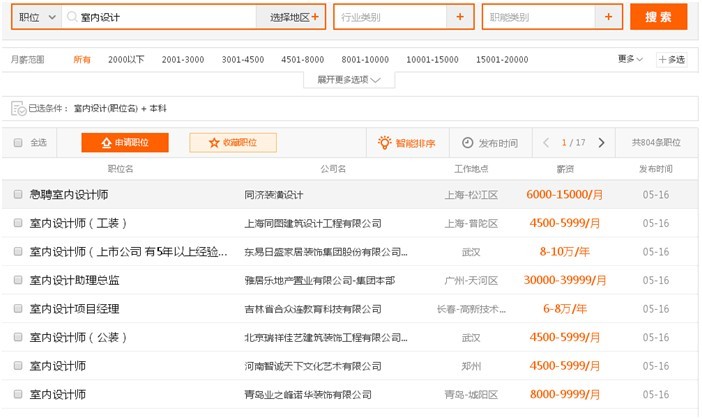This screenshot has width=702, height=419.
Task: Check the 全选 select-all checkbox
Action: (18, 143)
